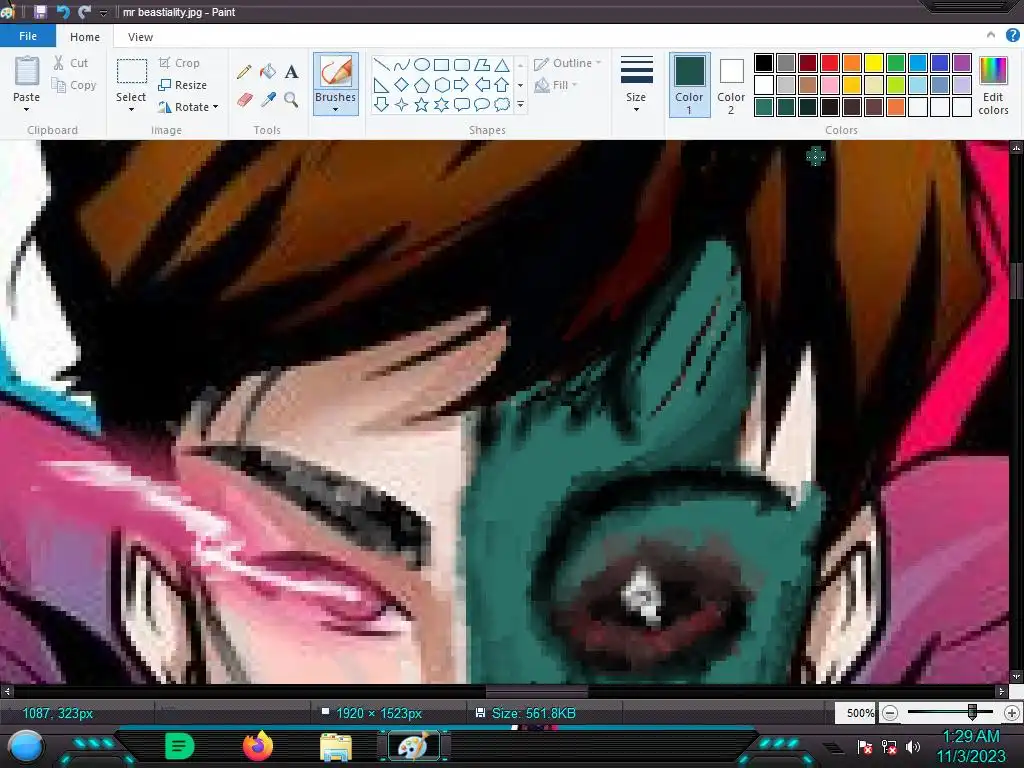
Task: Choose the Diamond shape
Action: point(402,85)
